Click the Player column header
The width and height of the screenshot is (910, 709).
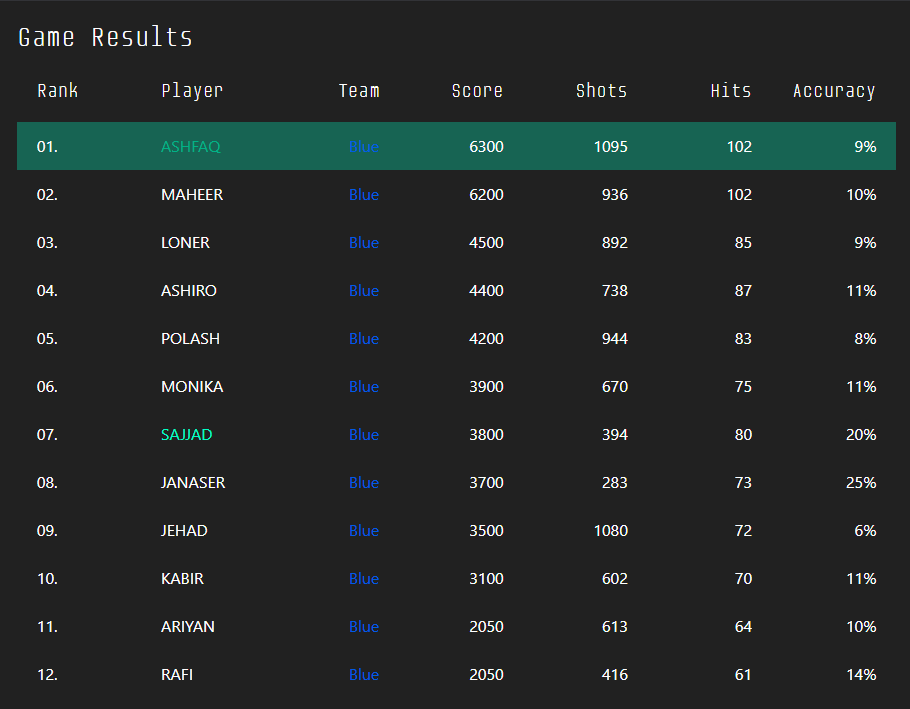(x=192, y=91)
